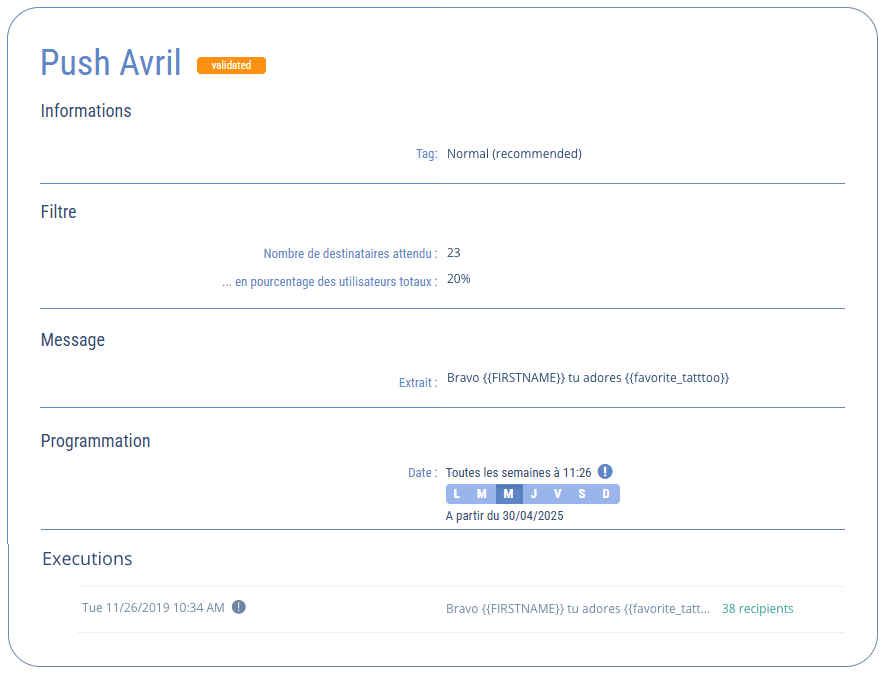This screenshot has width=889, height=679.
Task: Toggle the S (Saturday) day selector
Action: [x=582, y=494]
